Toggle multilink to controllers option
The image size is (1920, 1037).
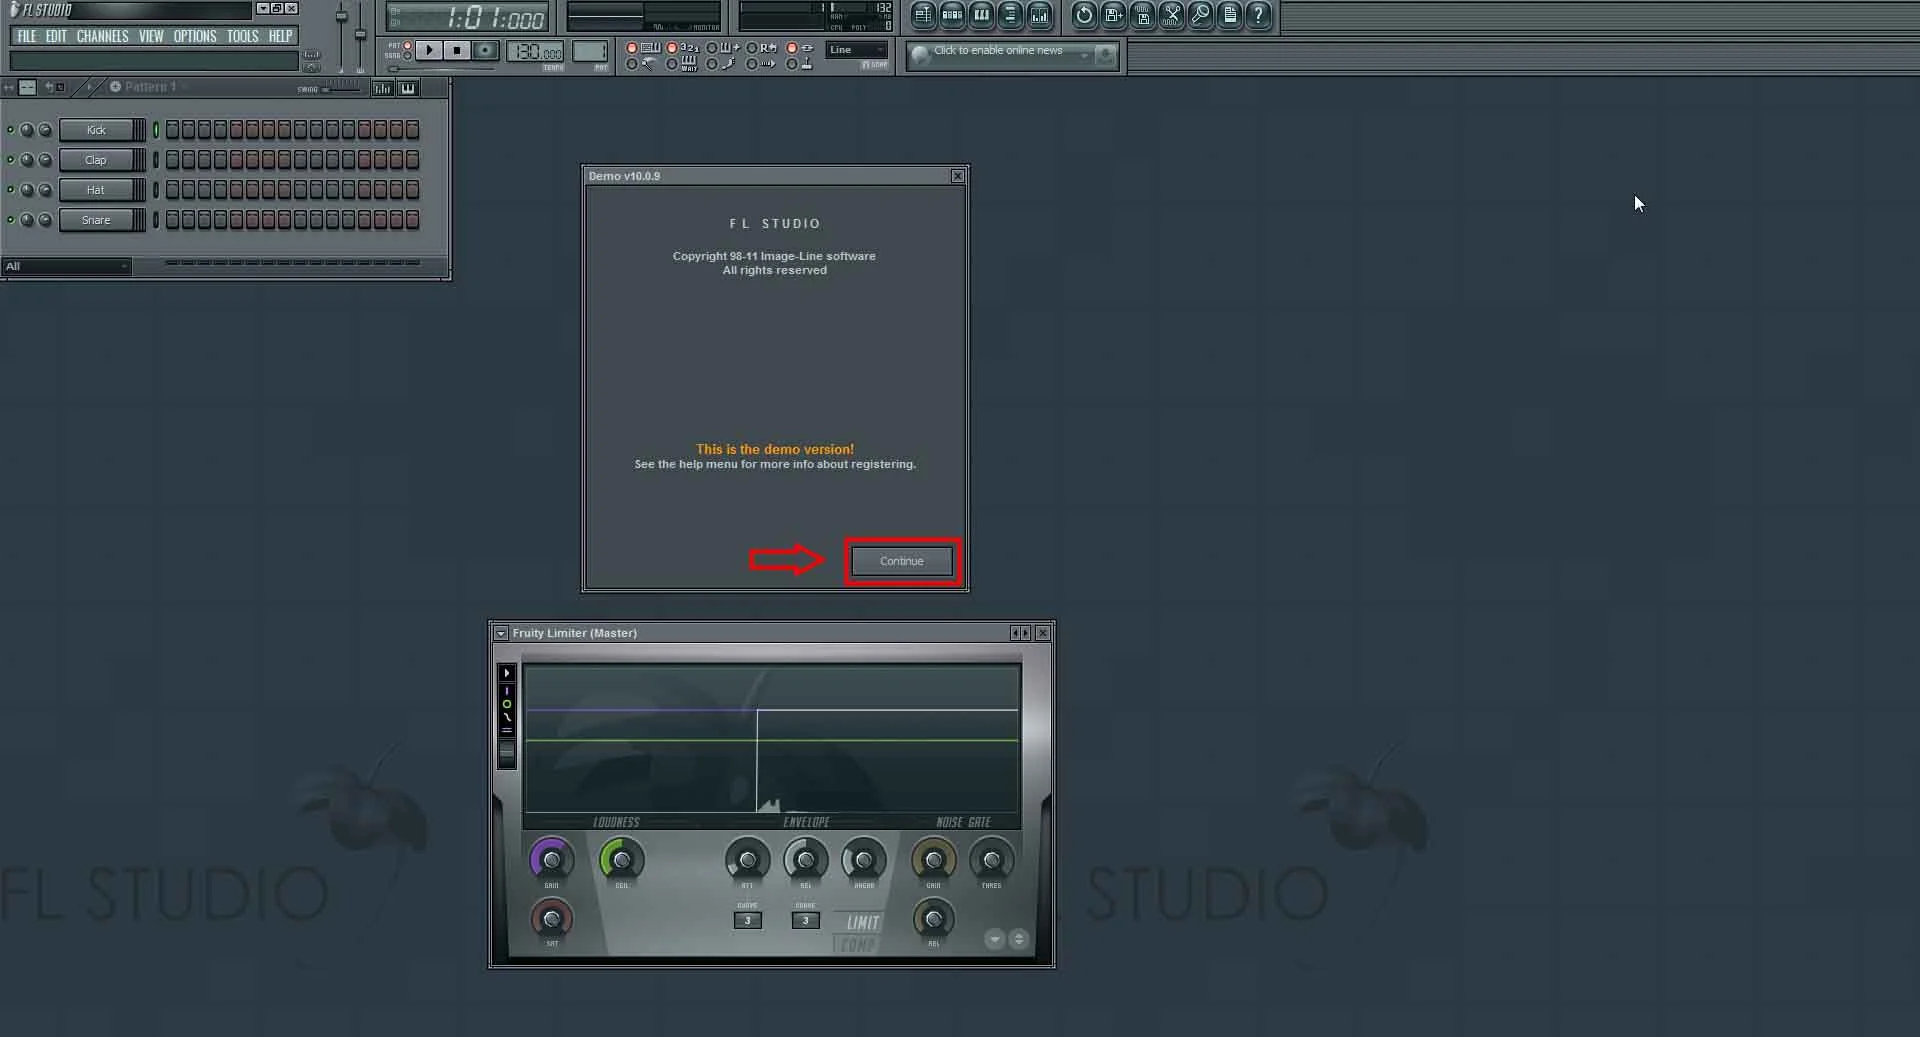(x=791, y=64)
